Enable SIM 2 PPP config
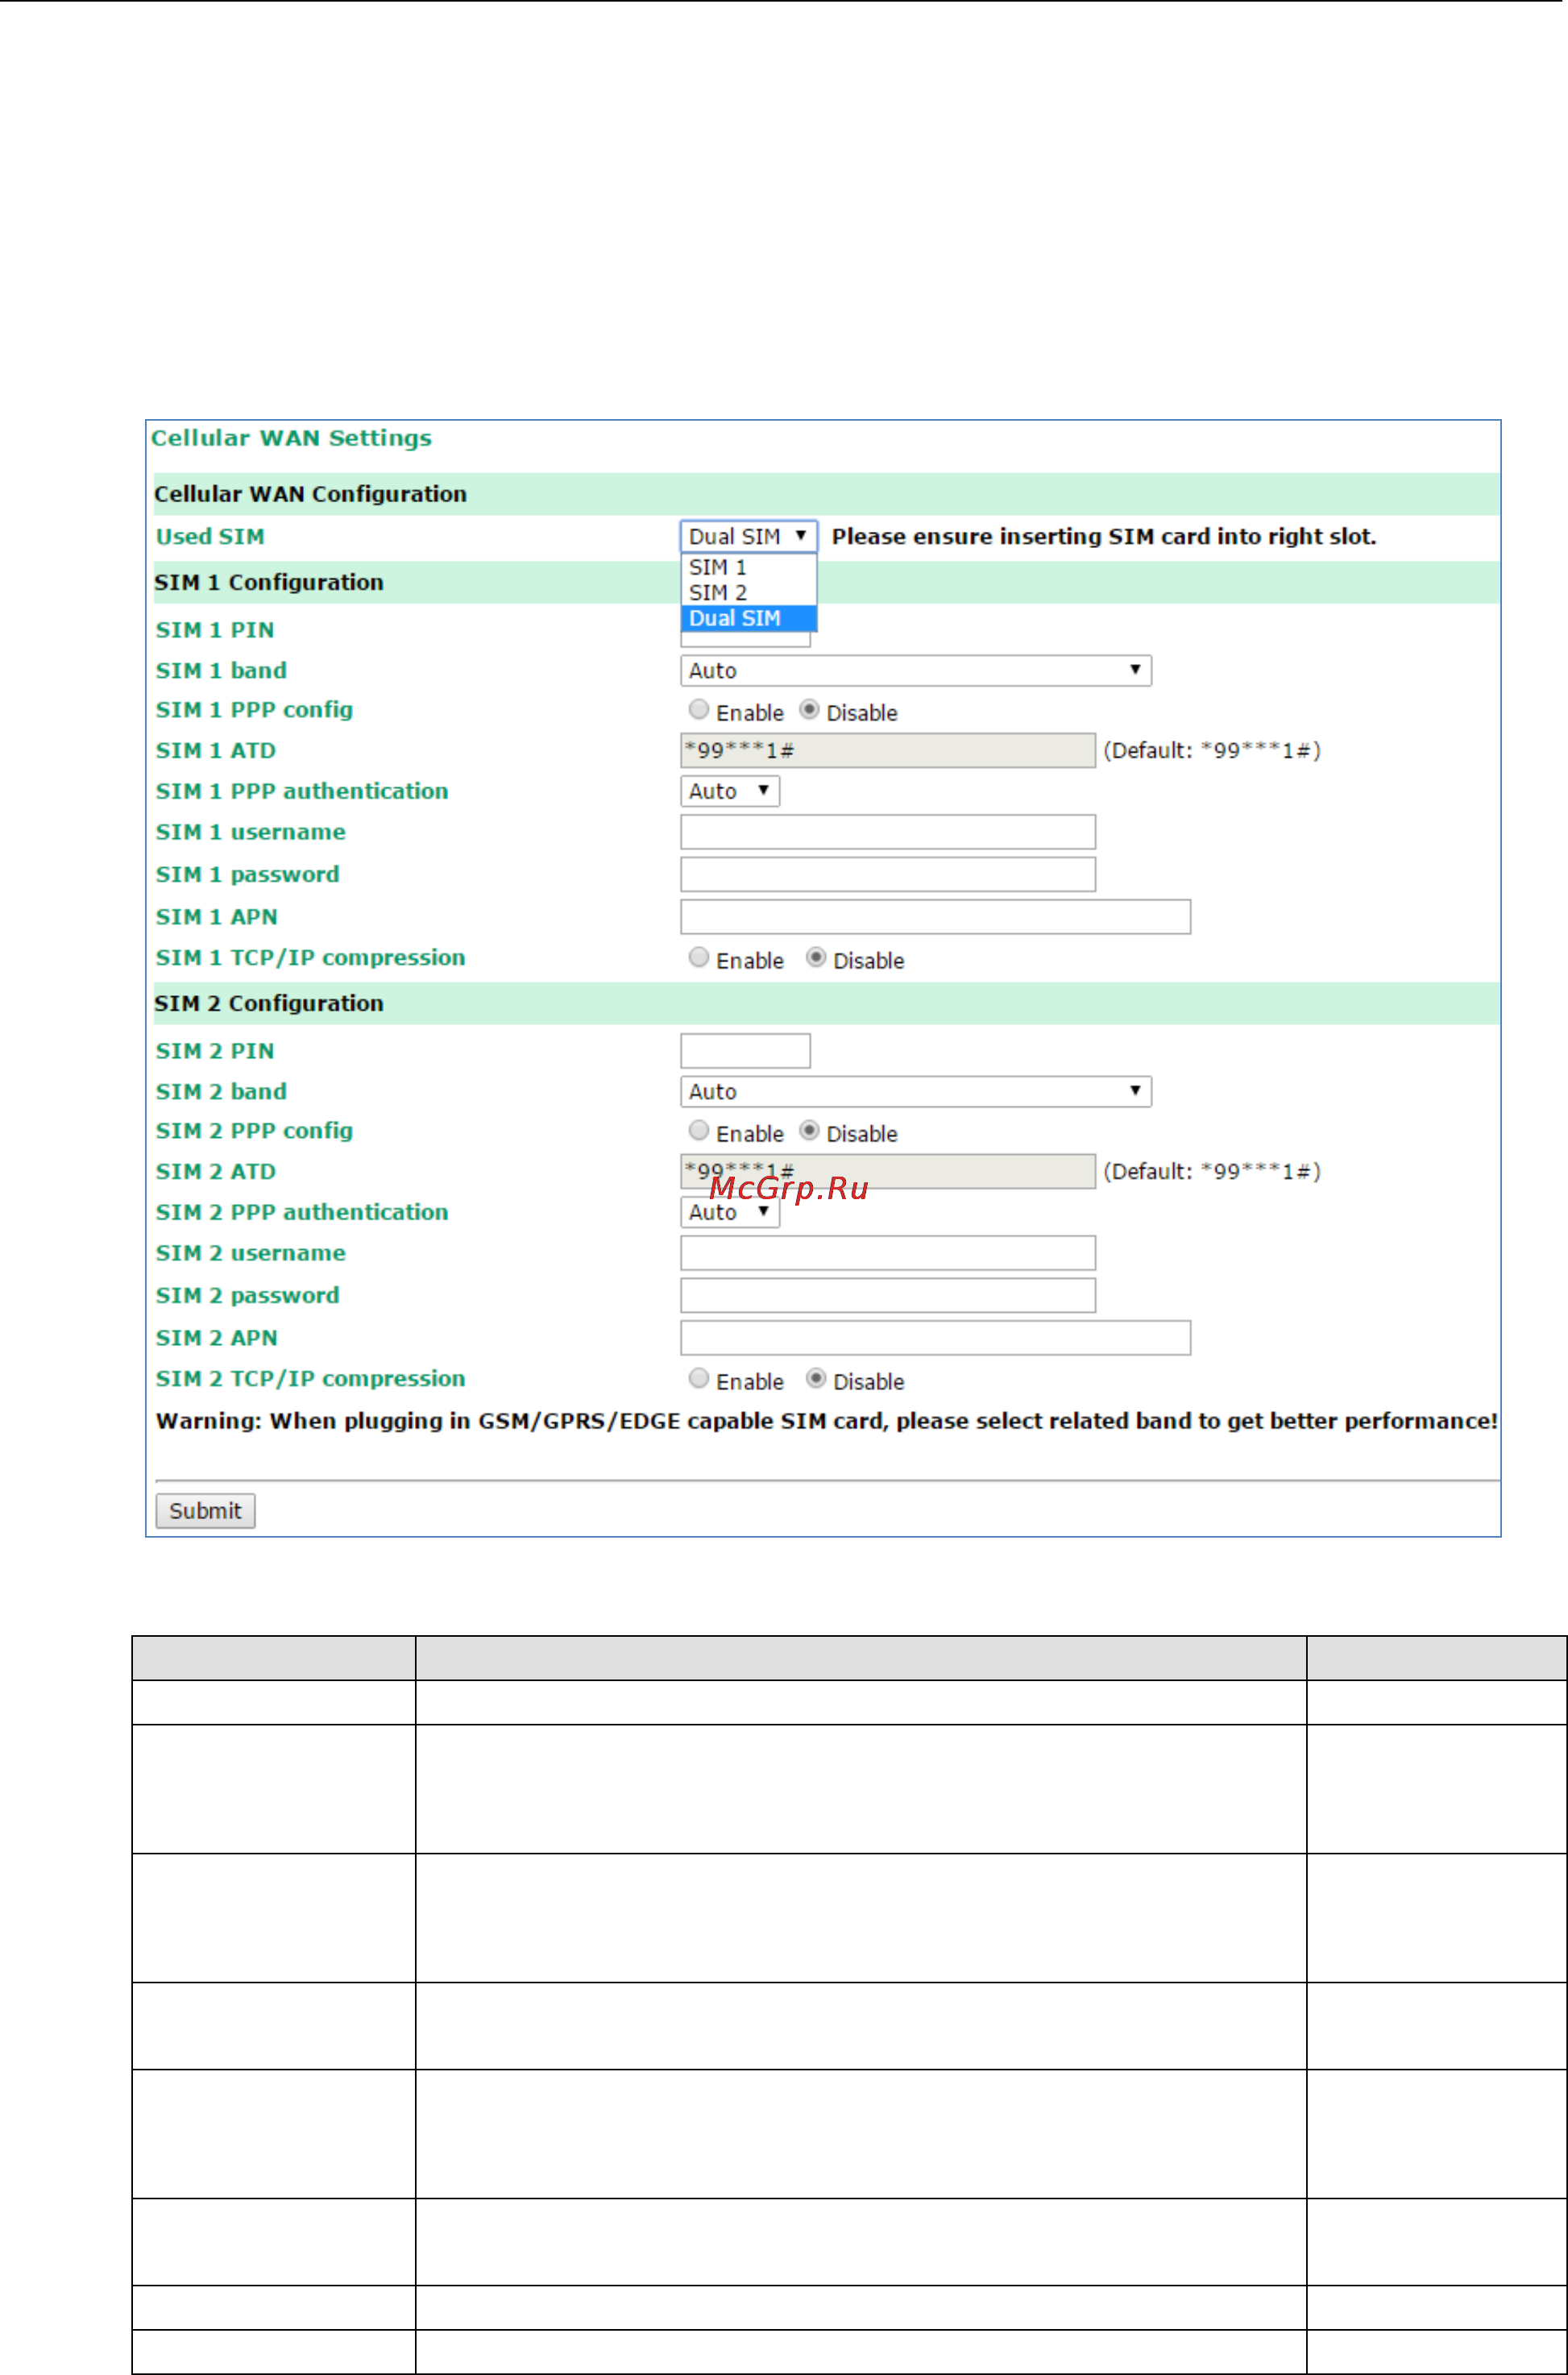 pos(699,1130)
